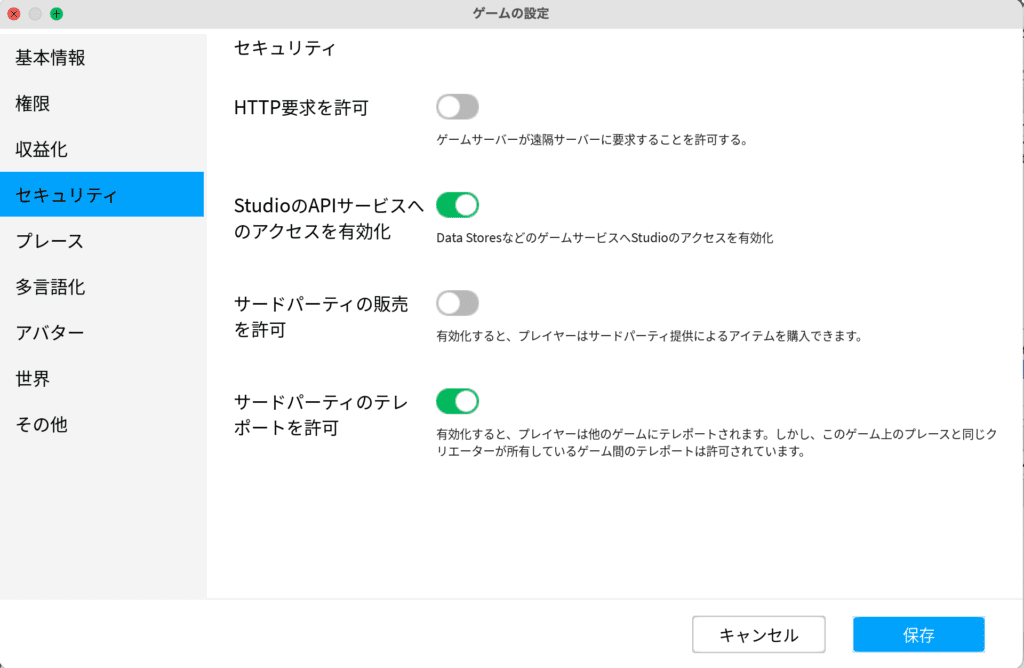Image resolution: width=1024 pixels, height=668 pixels.
Task: Switch to the 世界 settings tab
Action: tap(33, 379)
